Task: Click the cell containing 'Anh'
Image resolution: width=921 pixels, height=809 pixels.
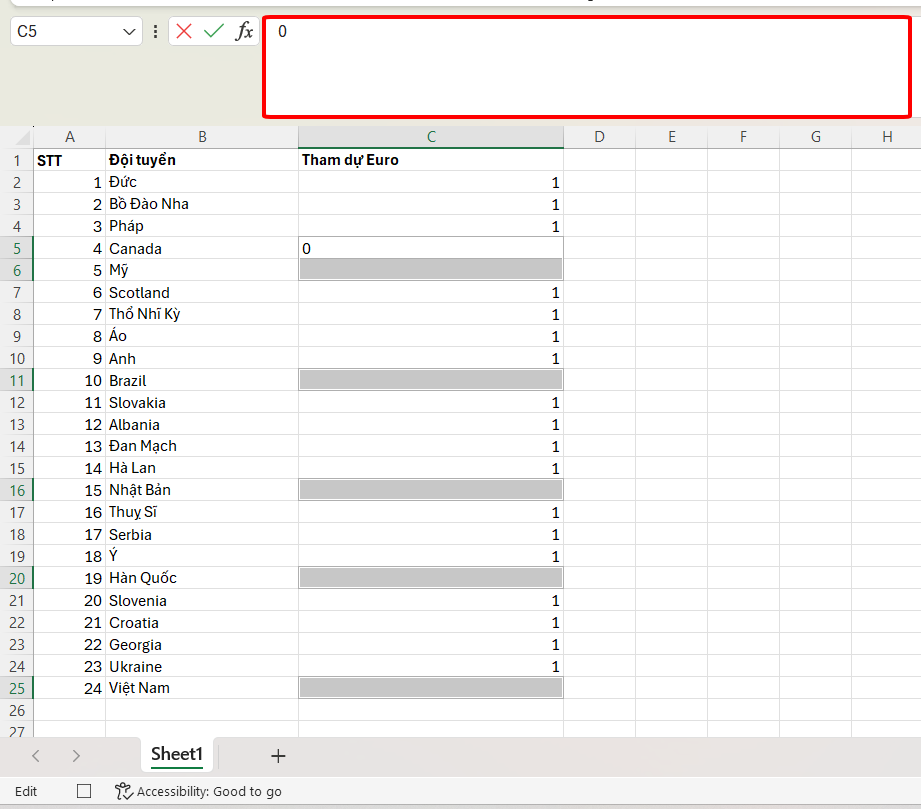Action: coord(202,358)
